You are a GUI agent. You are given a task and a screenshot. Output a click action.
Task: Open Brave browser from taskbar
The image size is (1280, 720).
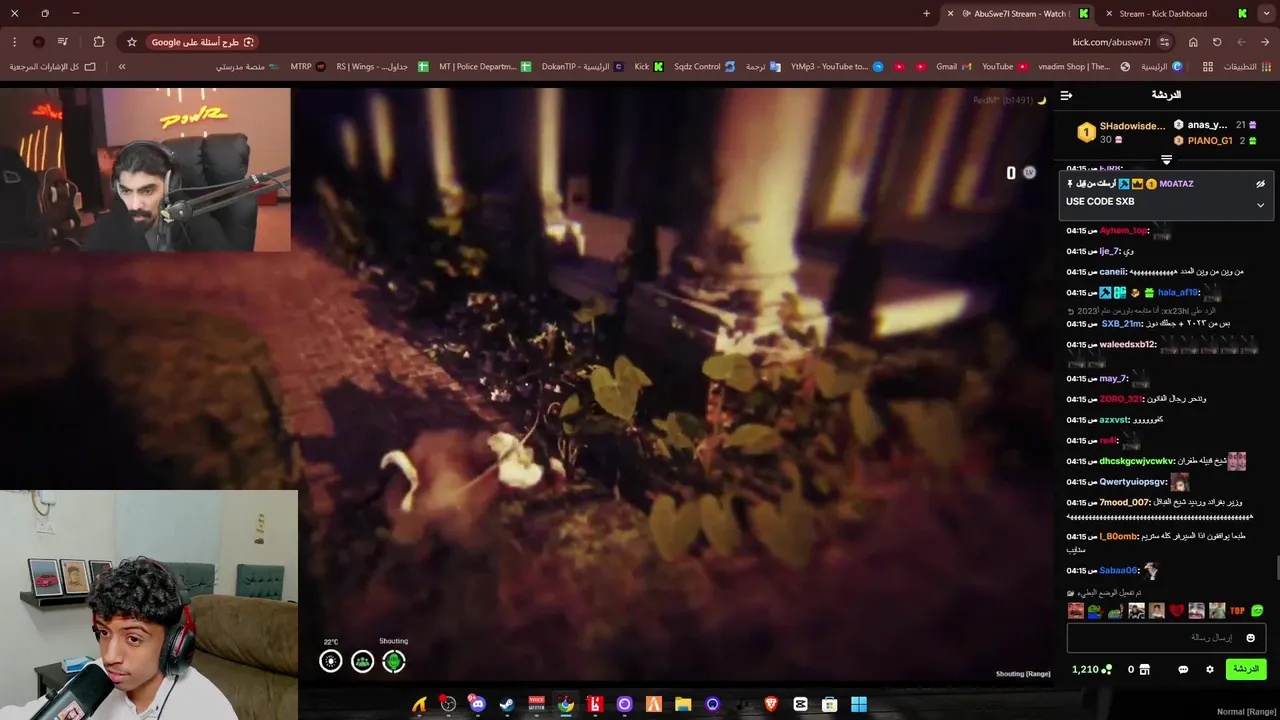tap(771, 704)
